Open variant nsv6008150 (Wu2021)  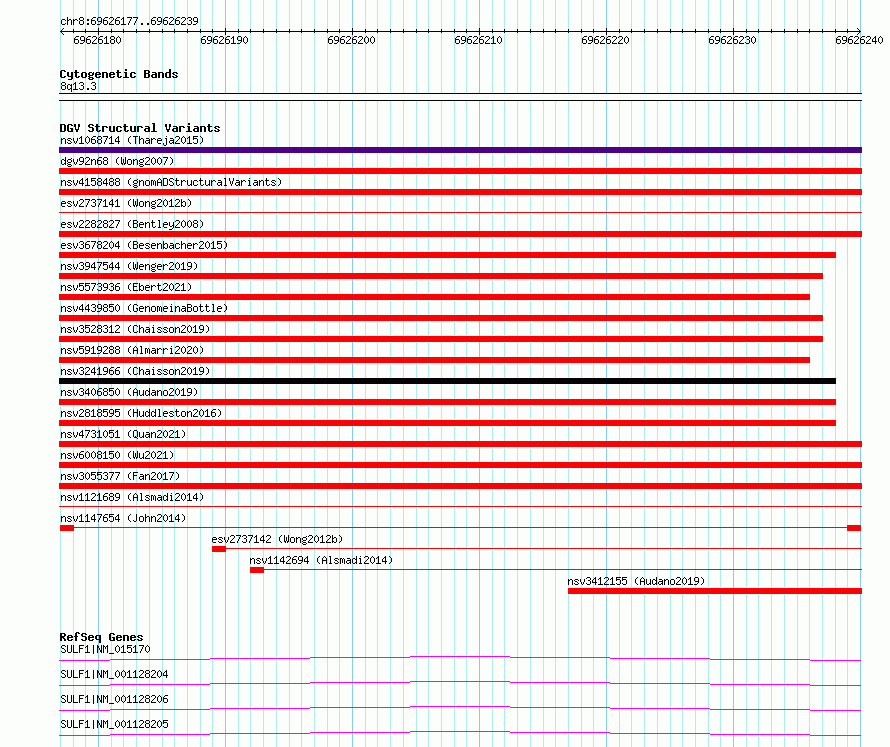117,455
